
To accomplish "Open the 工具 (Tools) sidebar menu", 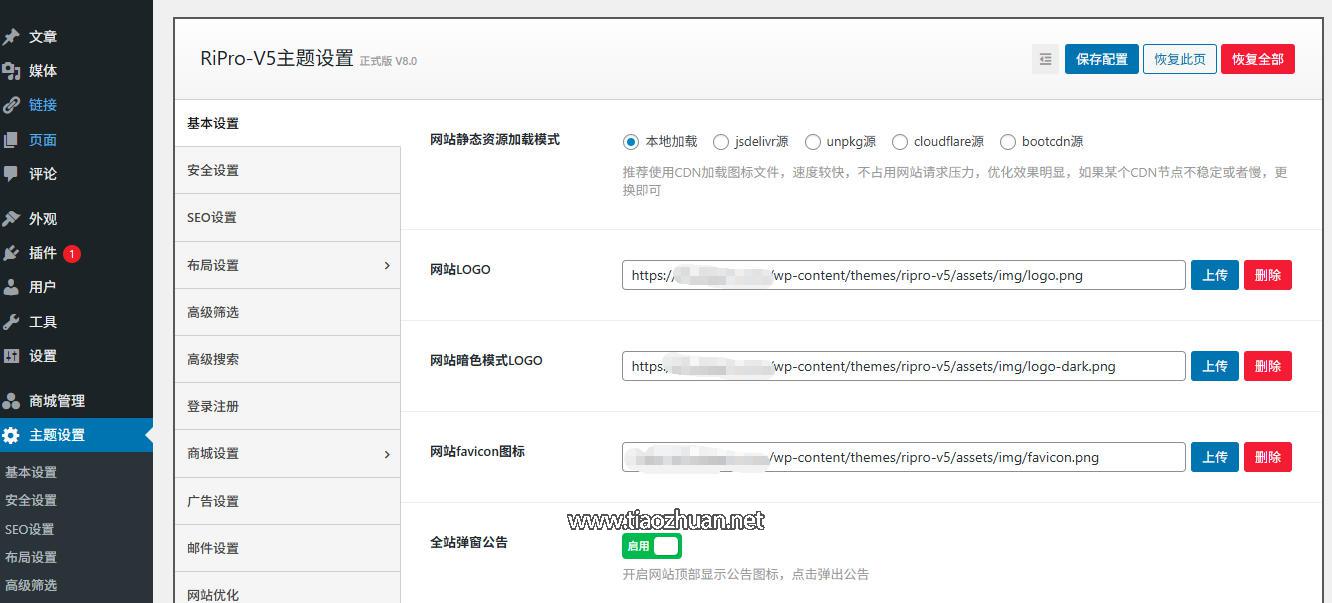I will (42, 321).
